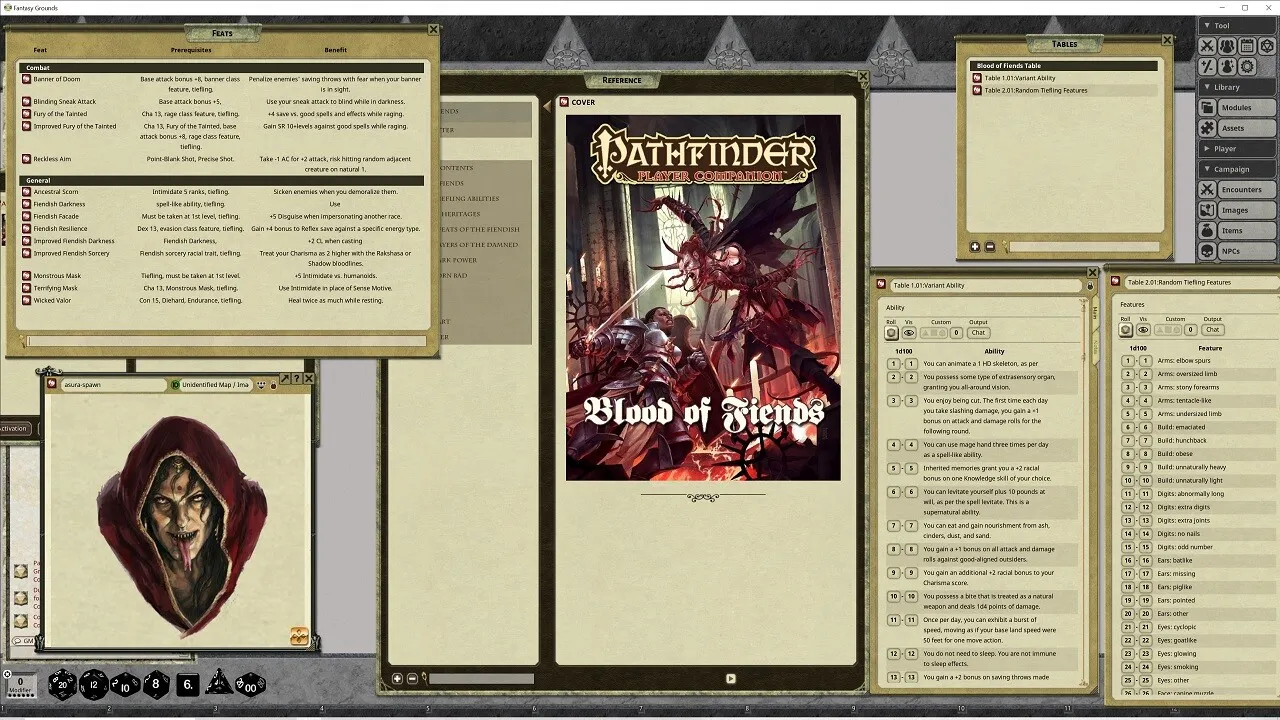This screenshot has width=1280, height=720.
Task: Toggle visibility eye in Random Tiefling Features table
Action: (x=1143, y=330)
